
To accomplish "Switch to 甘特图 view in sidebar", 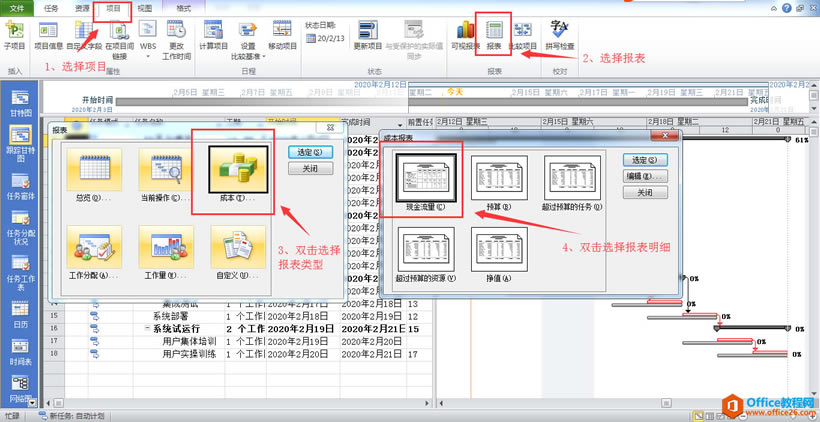I will [21, 104].
